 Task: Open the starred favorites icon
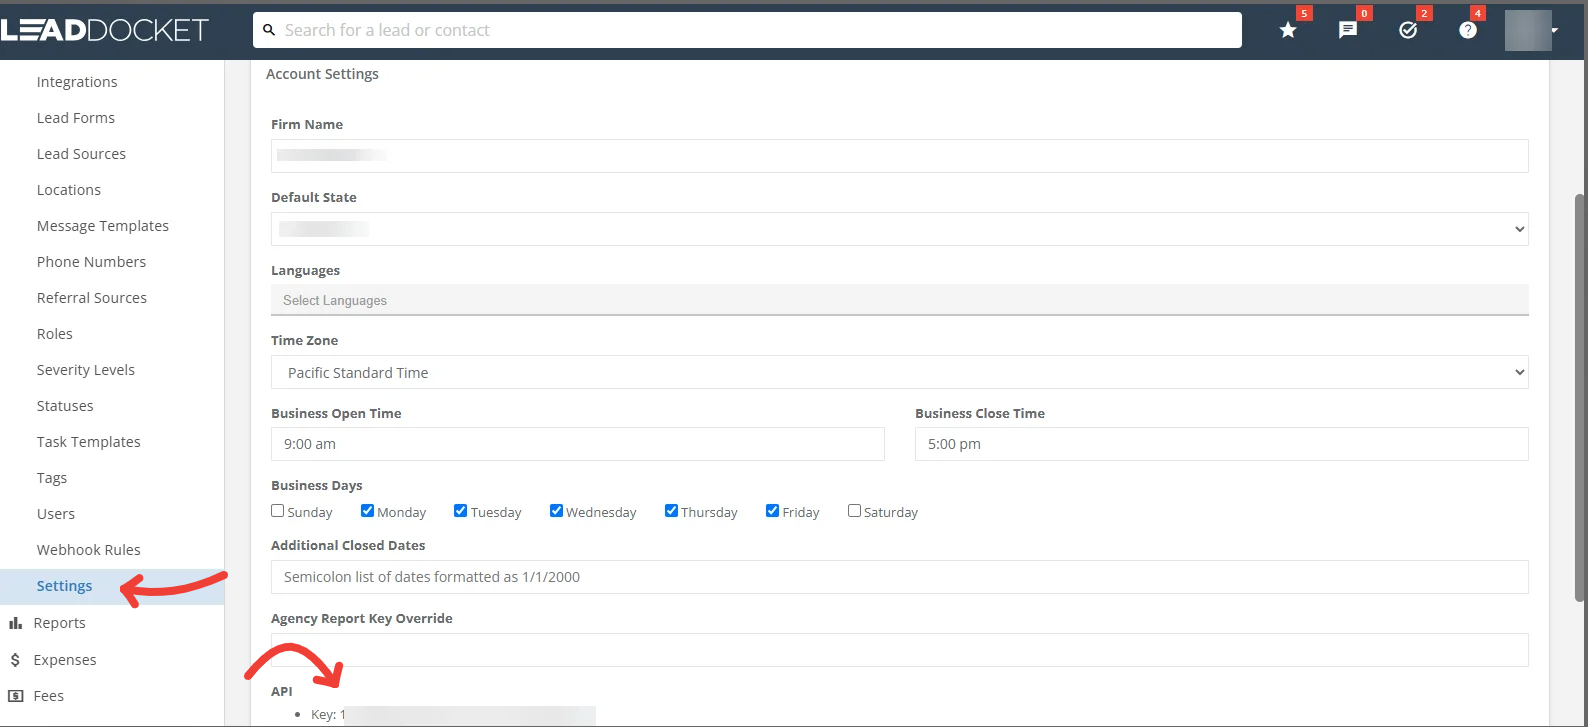click(x=1288, y=30)
